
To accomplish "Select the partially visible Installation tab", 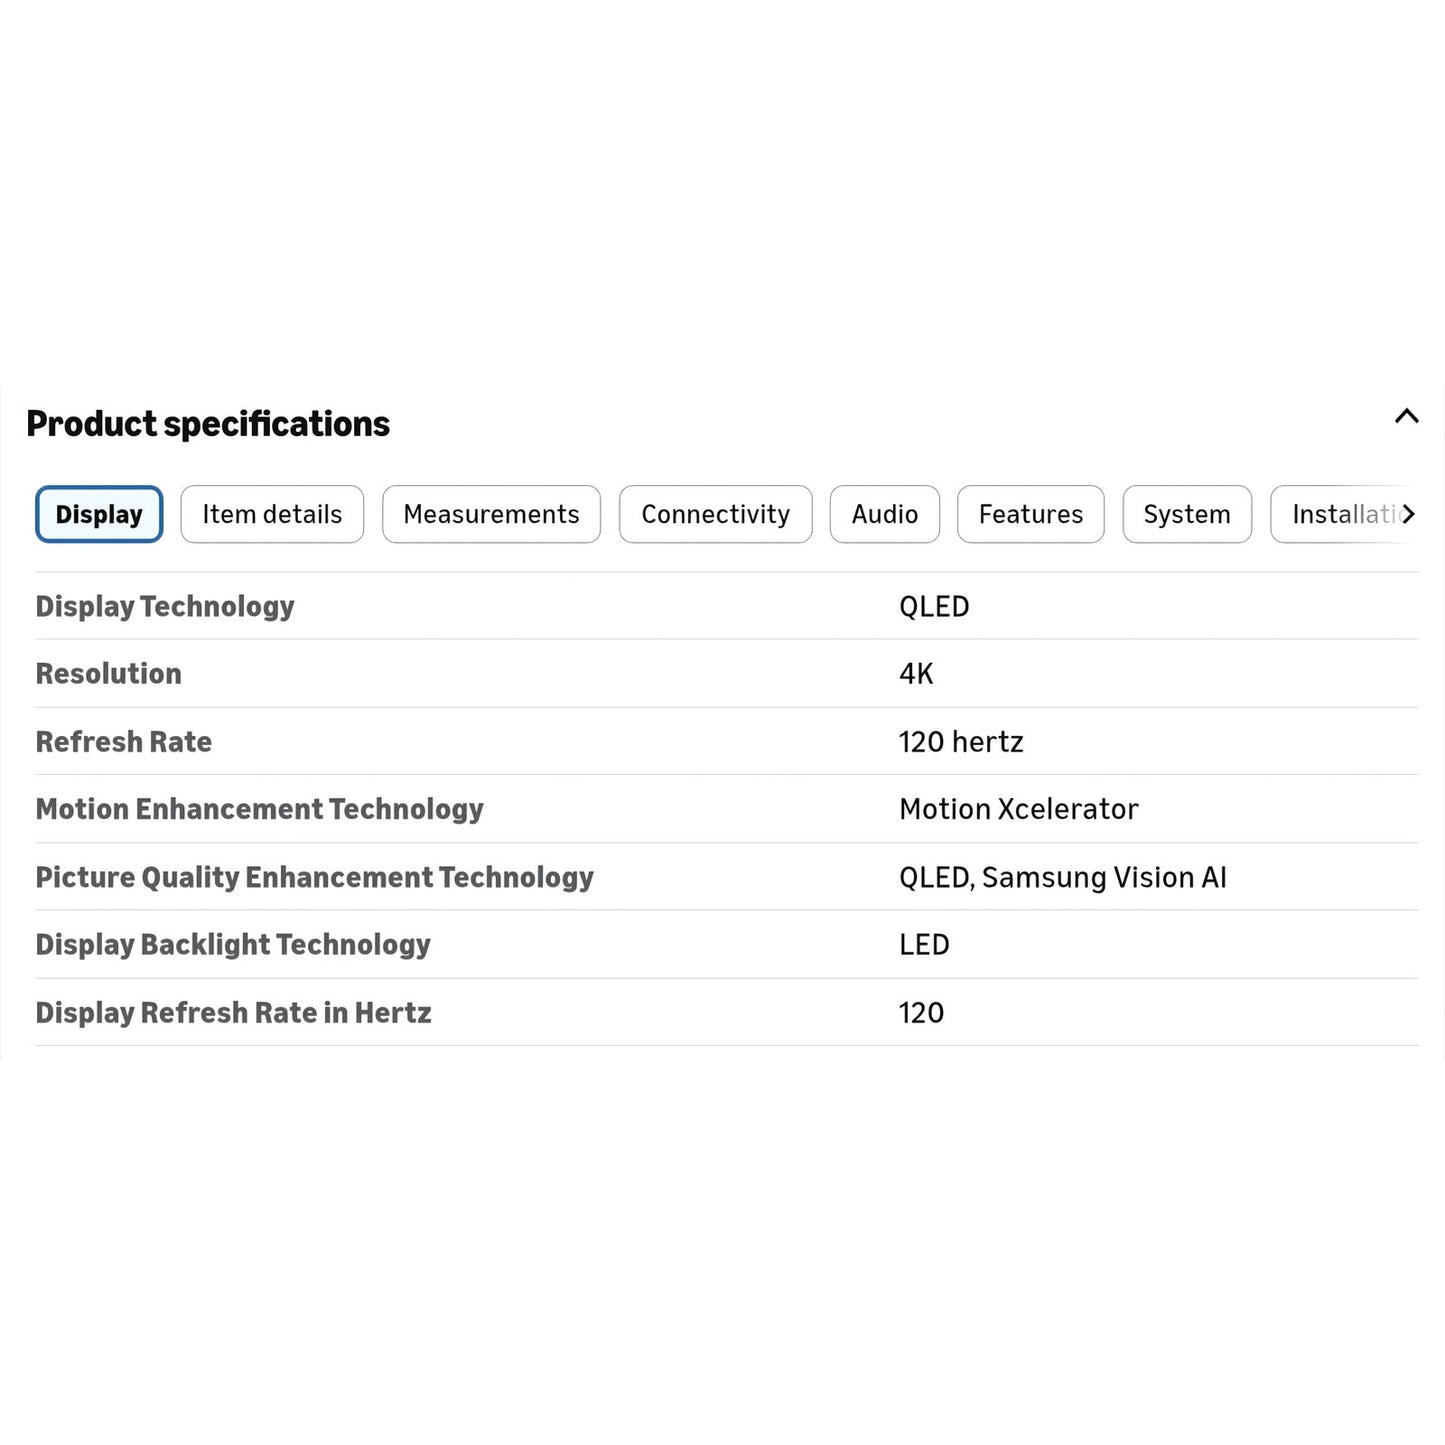I will [1340, 514].
